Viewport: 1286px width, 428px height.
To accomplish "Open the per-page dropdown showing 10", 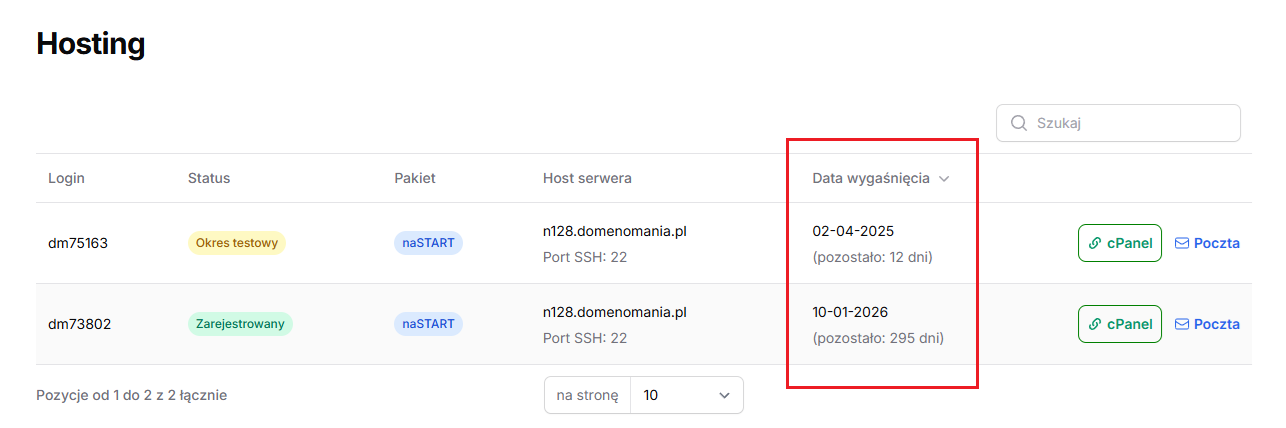I will pyautogui.click(x=687, y=395).
